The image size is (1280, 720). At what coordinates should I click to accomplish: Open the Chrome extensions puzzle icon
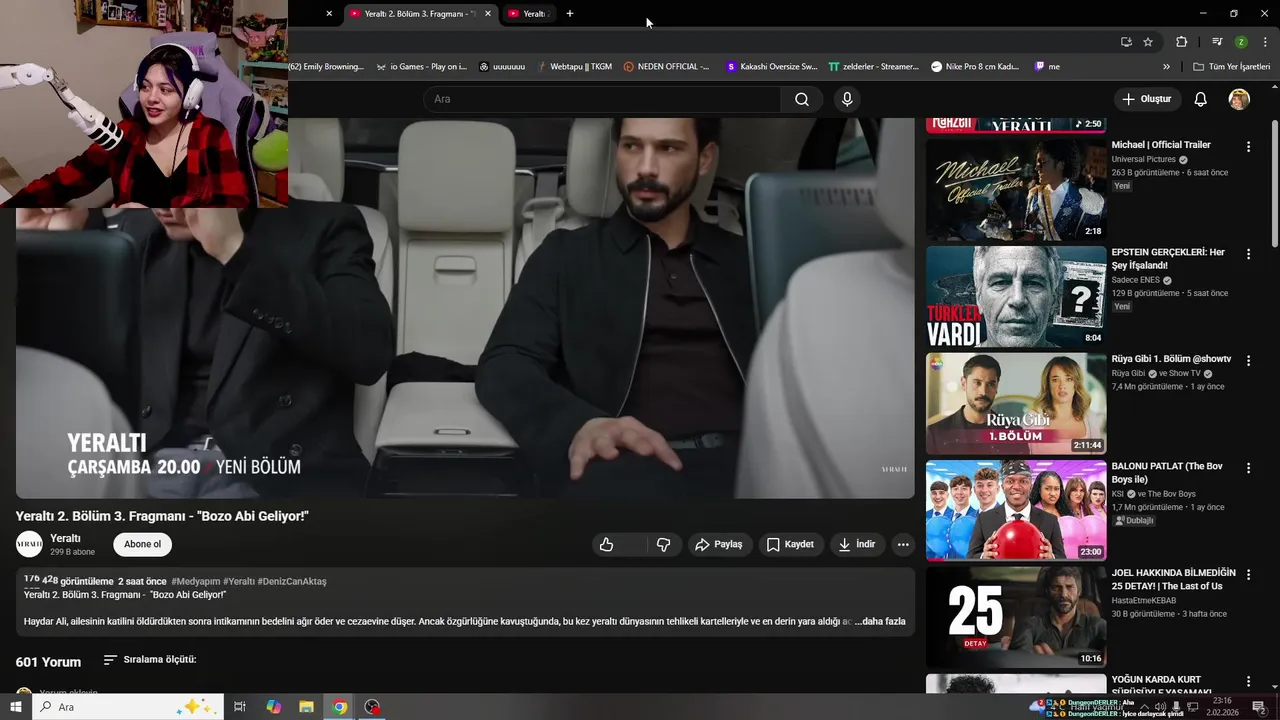(x=1181, y=42)
